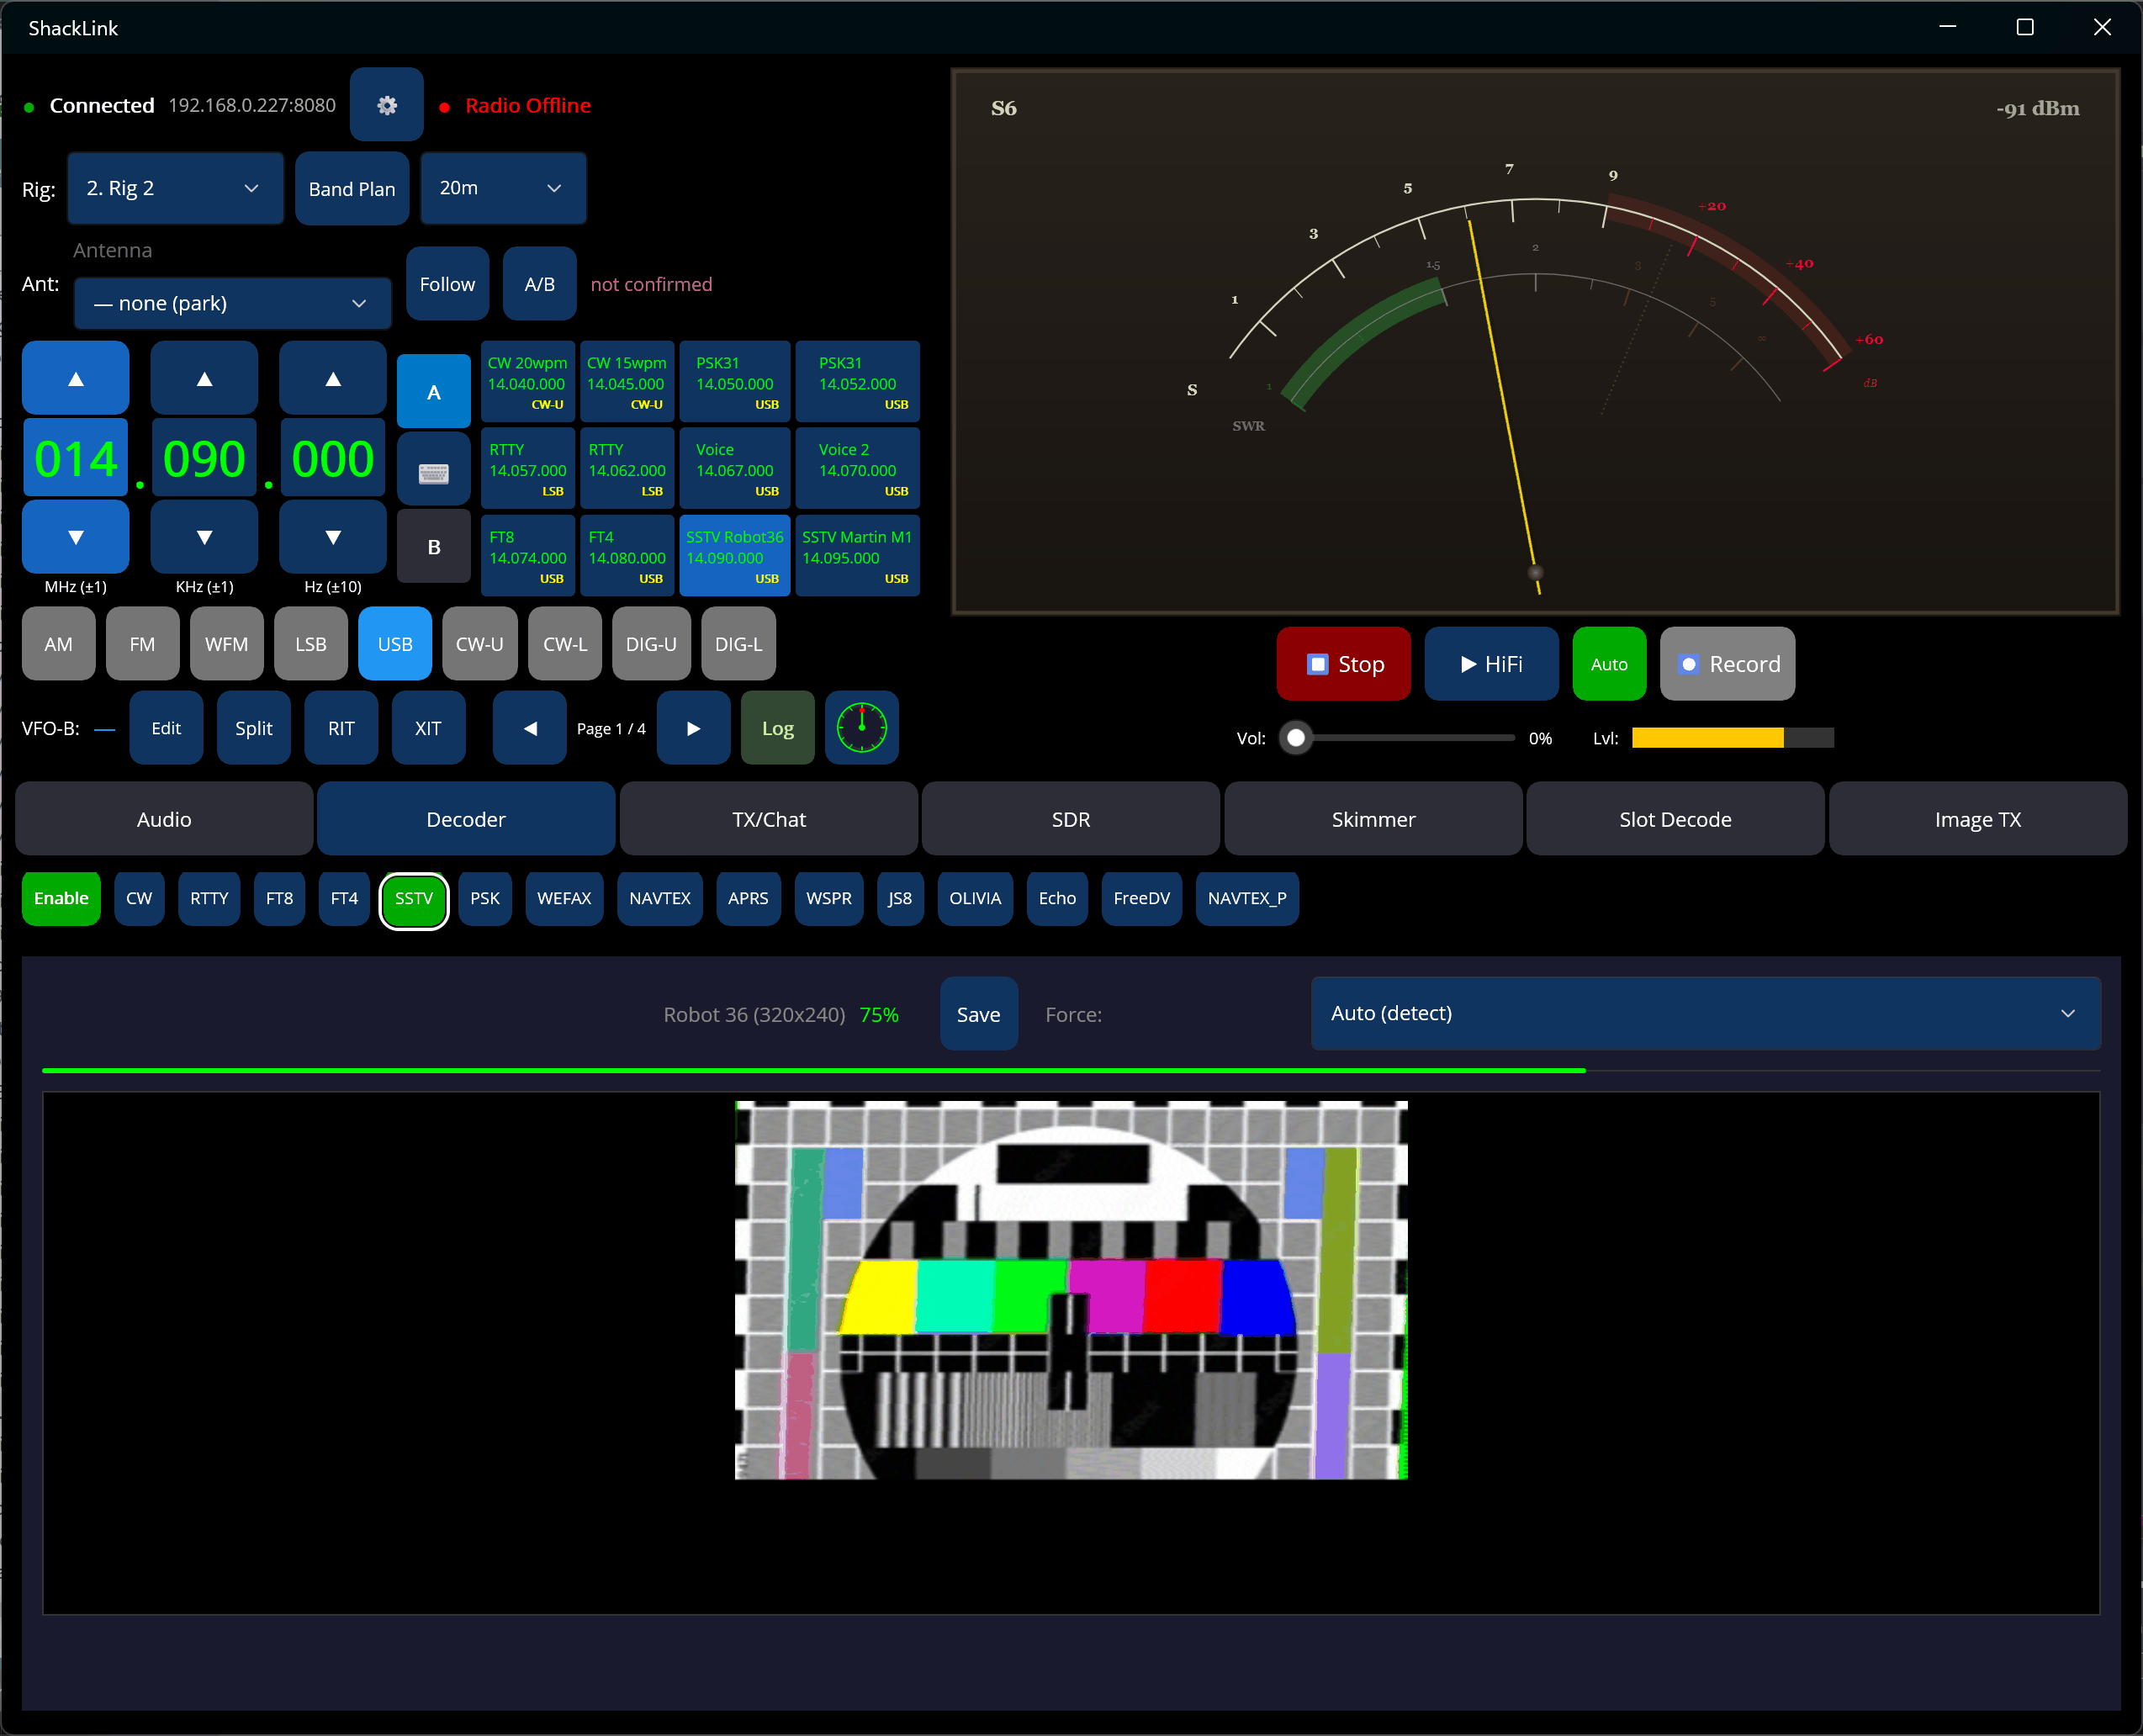Open the Log button
The height and width of the screenshot is (1736, 2143).
click(x=777, y=728)
